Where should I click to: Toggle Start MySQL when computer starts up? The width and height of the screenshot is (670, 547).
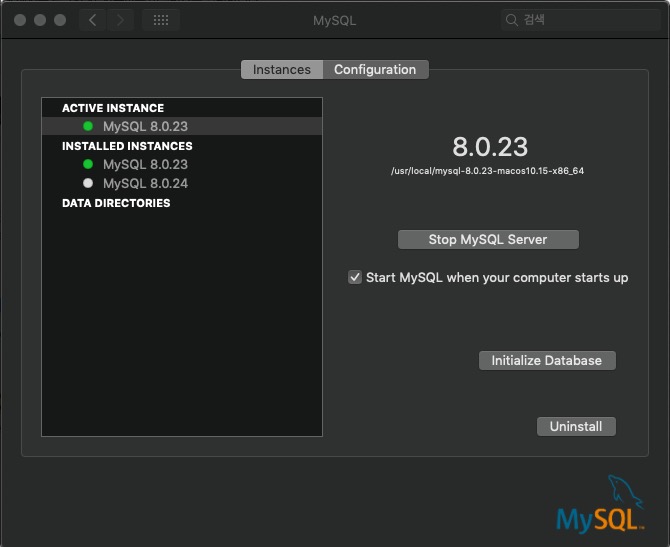click(355, 277)
